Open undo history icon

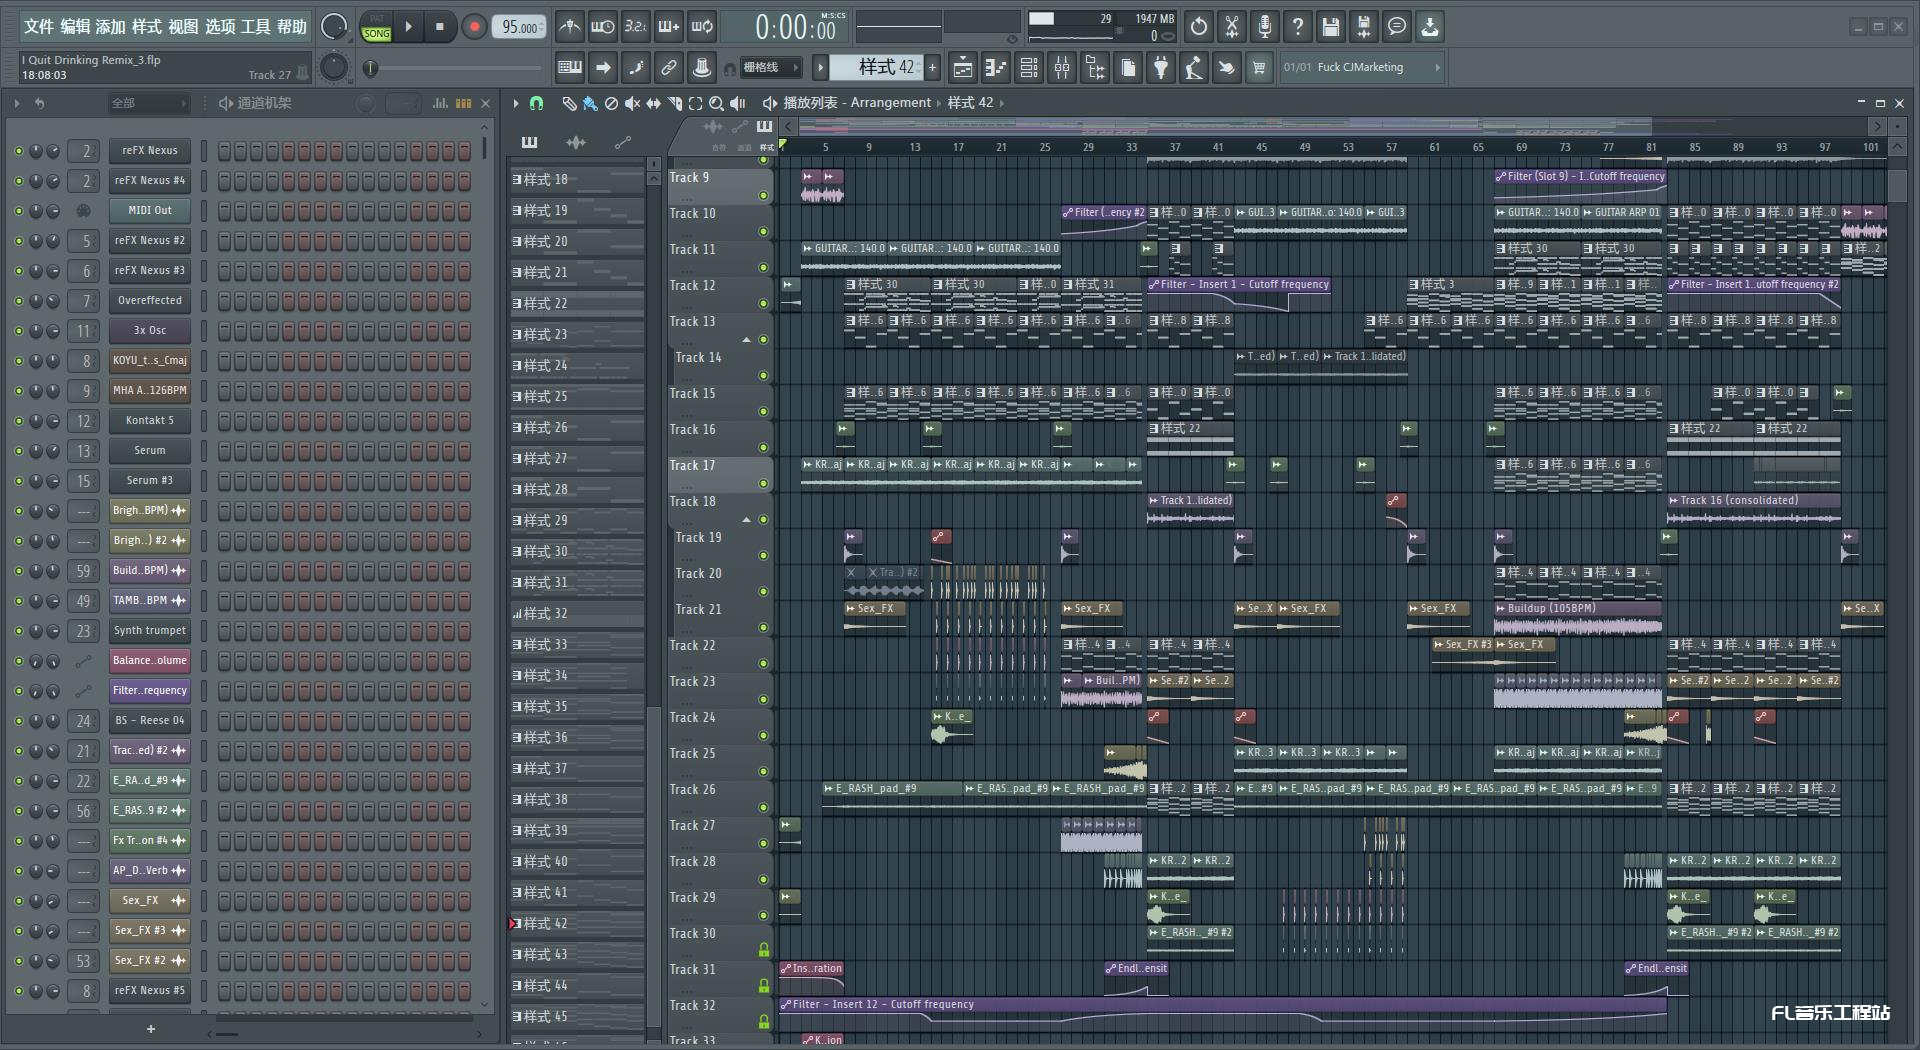point(1199,27)
